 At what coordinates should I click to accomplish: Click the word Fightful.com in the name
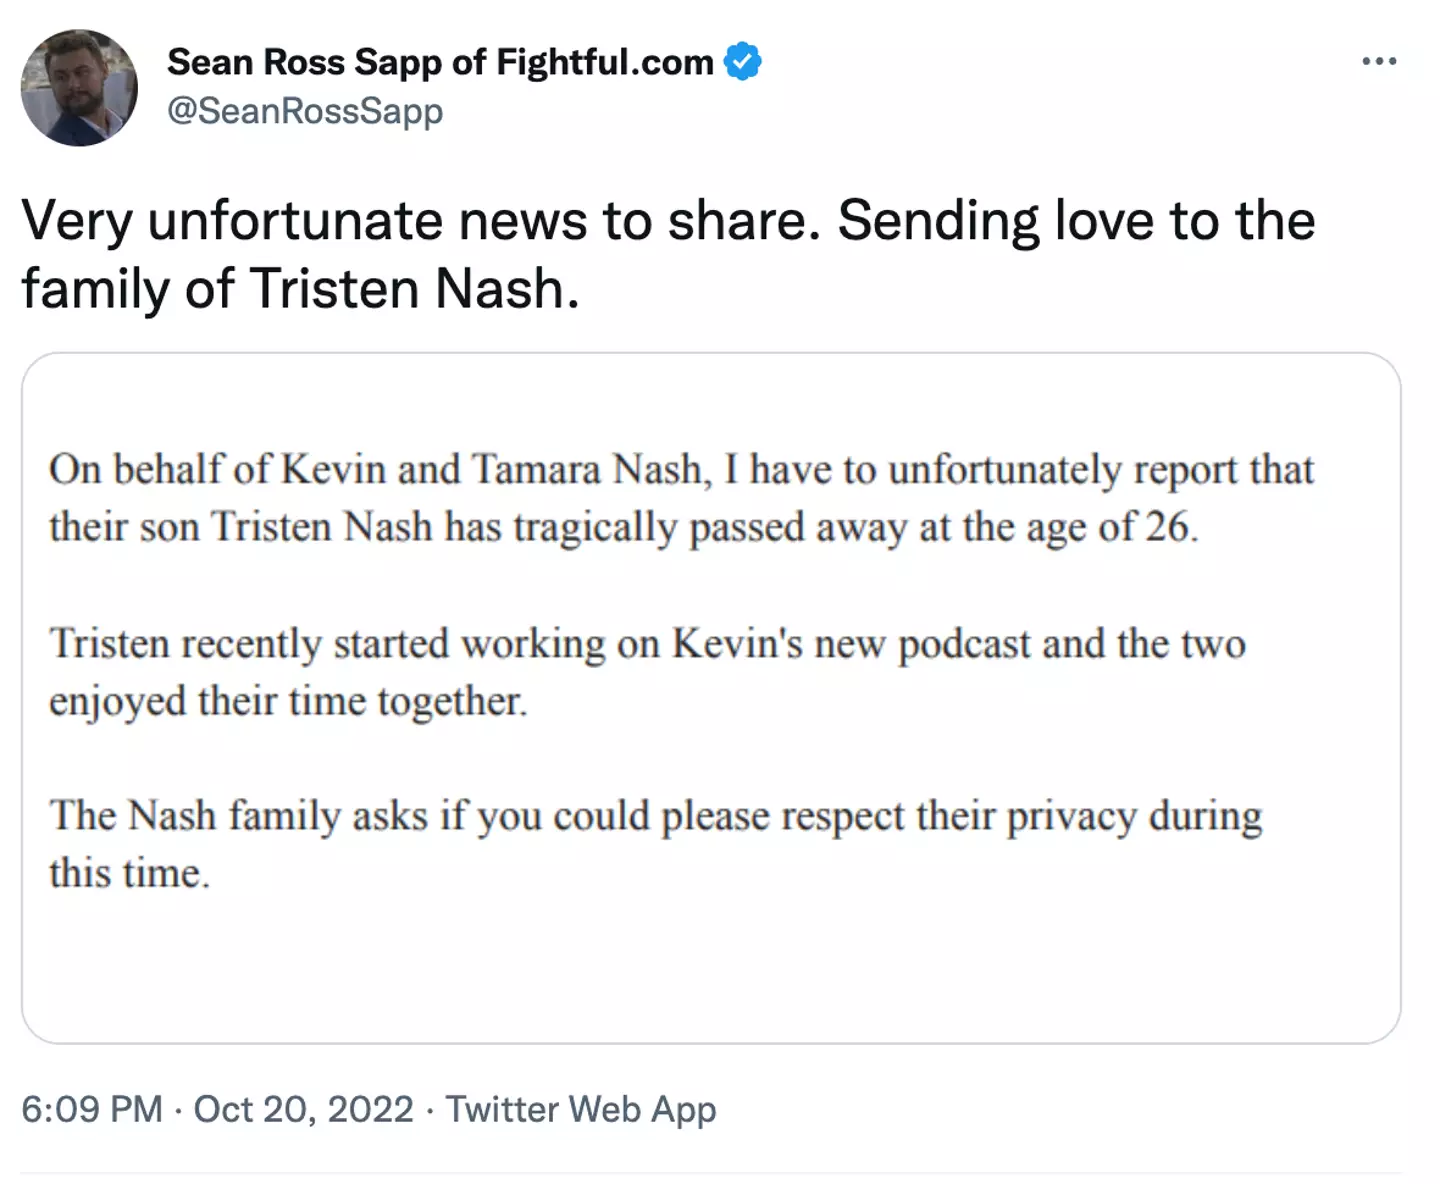[x=605, y=62]
